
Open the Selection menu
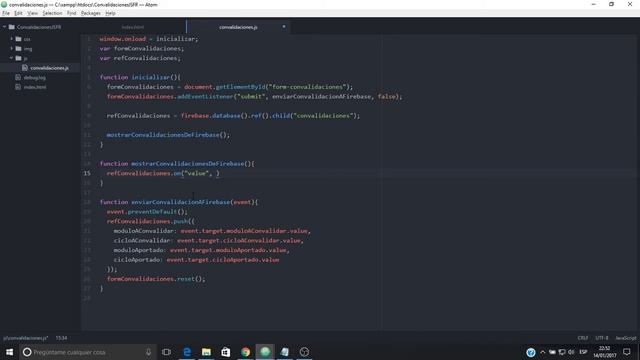pos(52,13)
